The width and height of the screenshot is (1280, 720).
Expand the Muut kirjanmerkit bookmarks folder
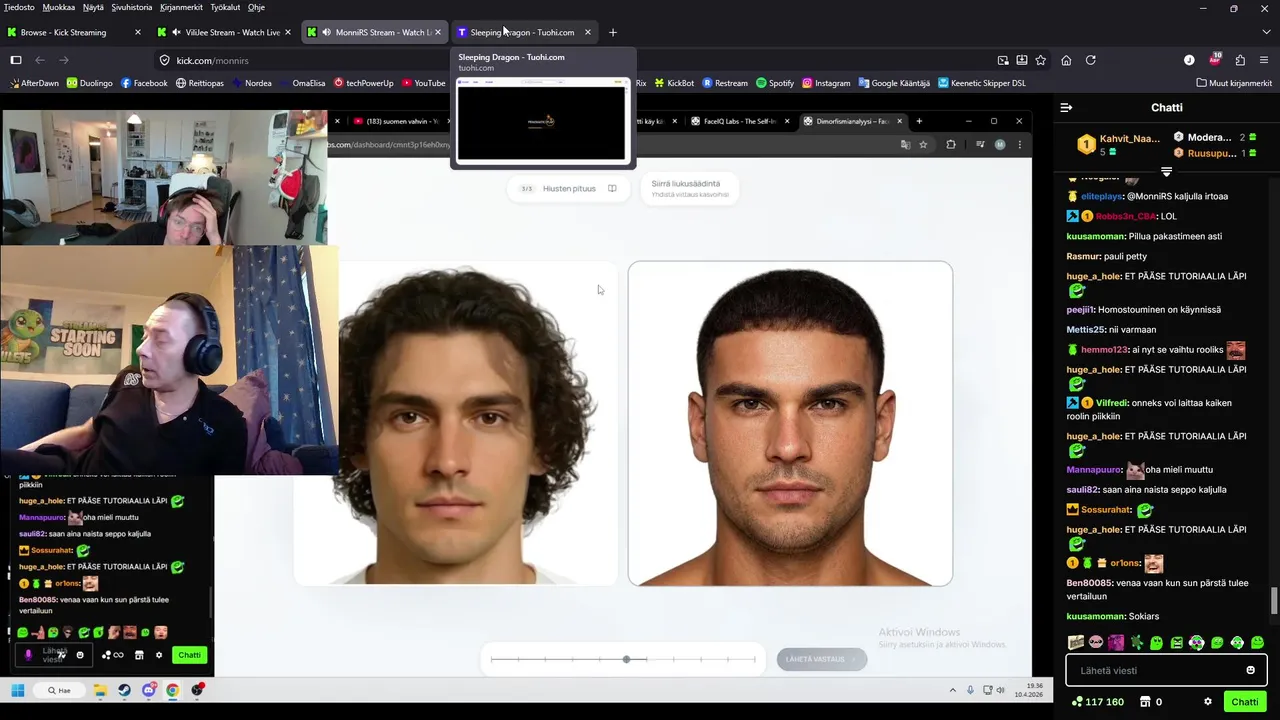tap(1234, 83)
